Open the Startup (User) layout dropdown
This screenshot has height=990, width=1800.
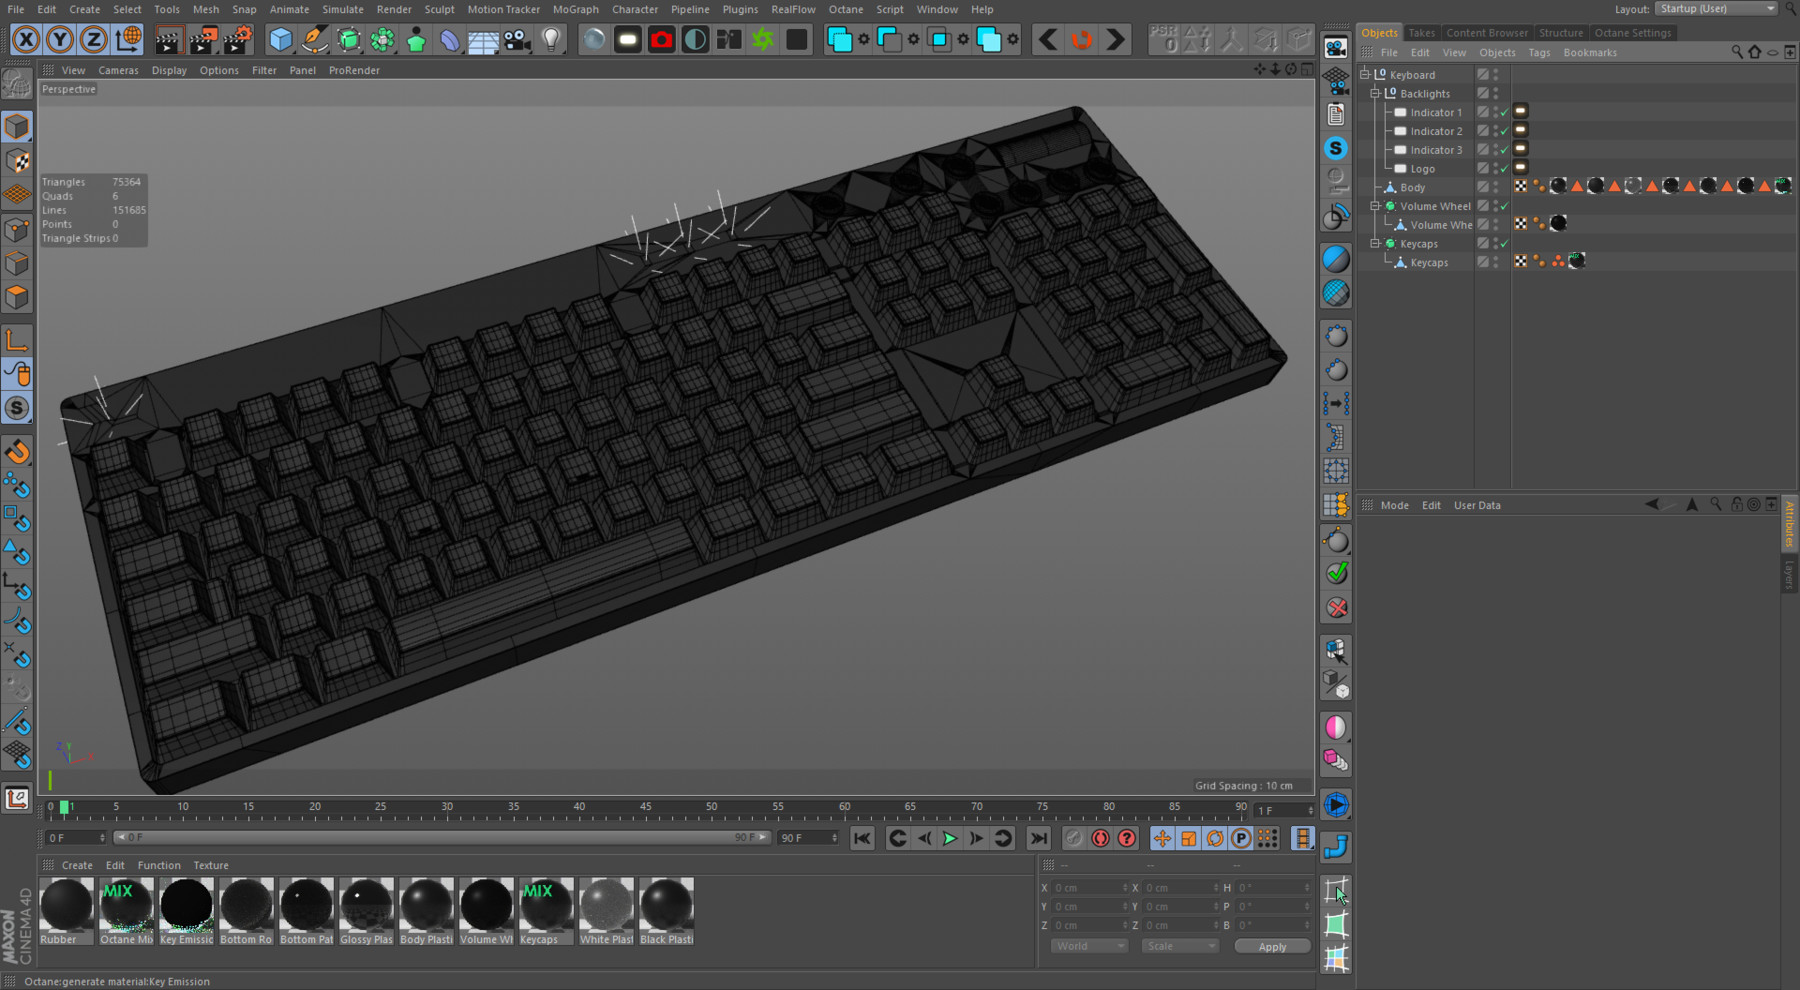(x=1715, y=8)
